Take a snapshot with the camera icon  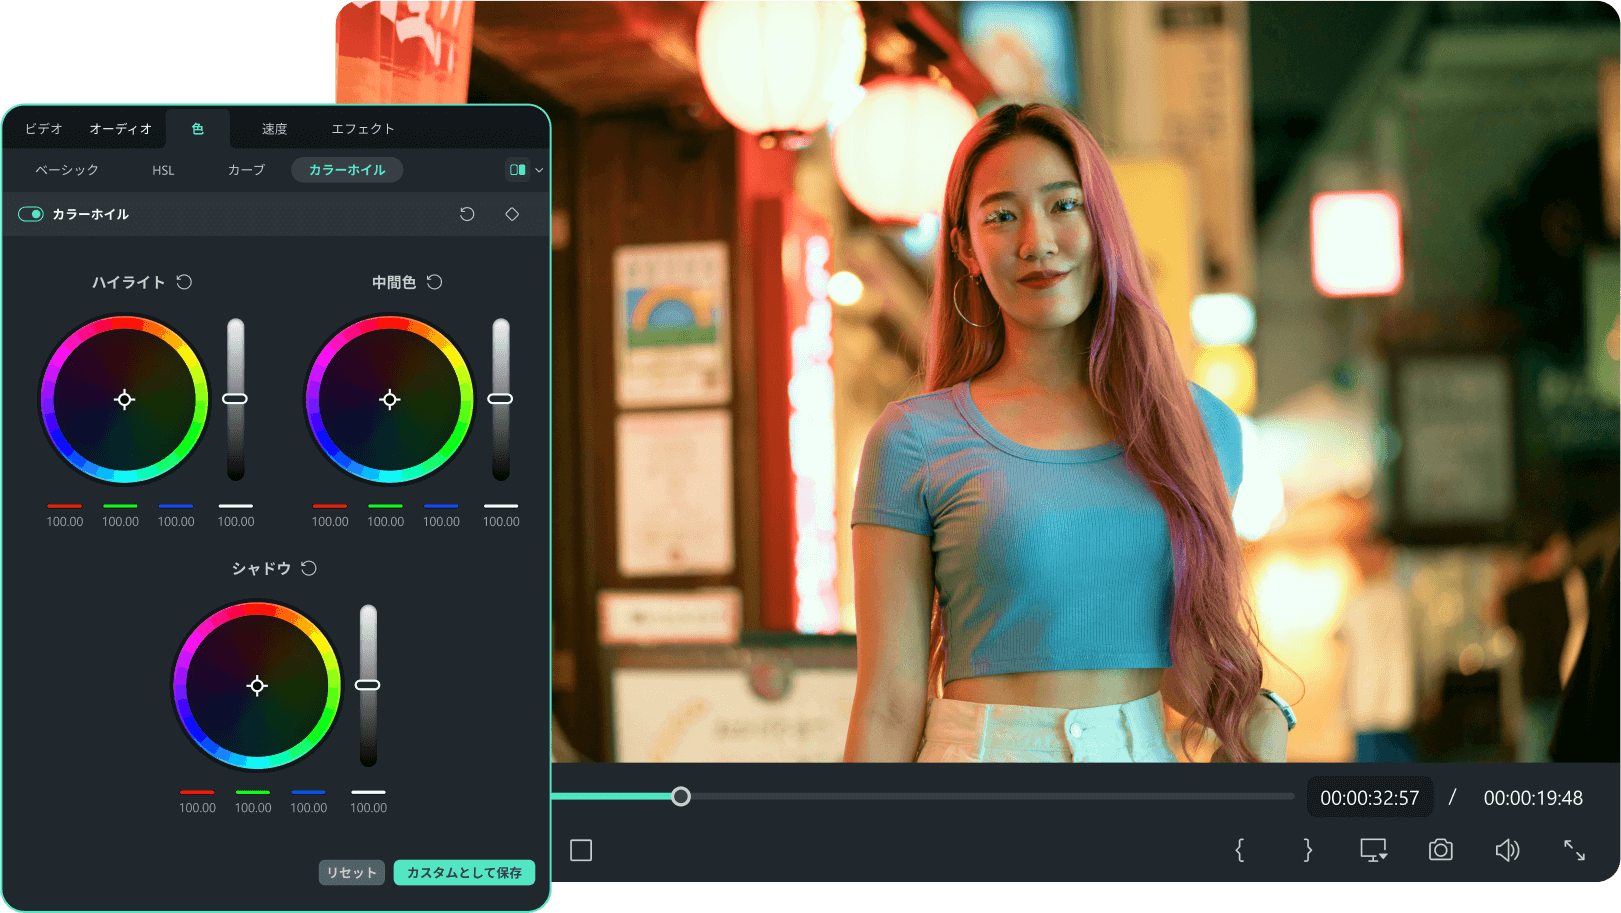click(1441, 850)
